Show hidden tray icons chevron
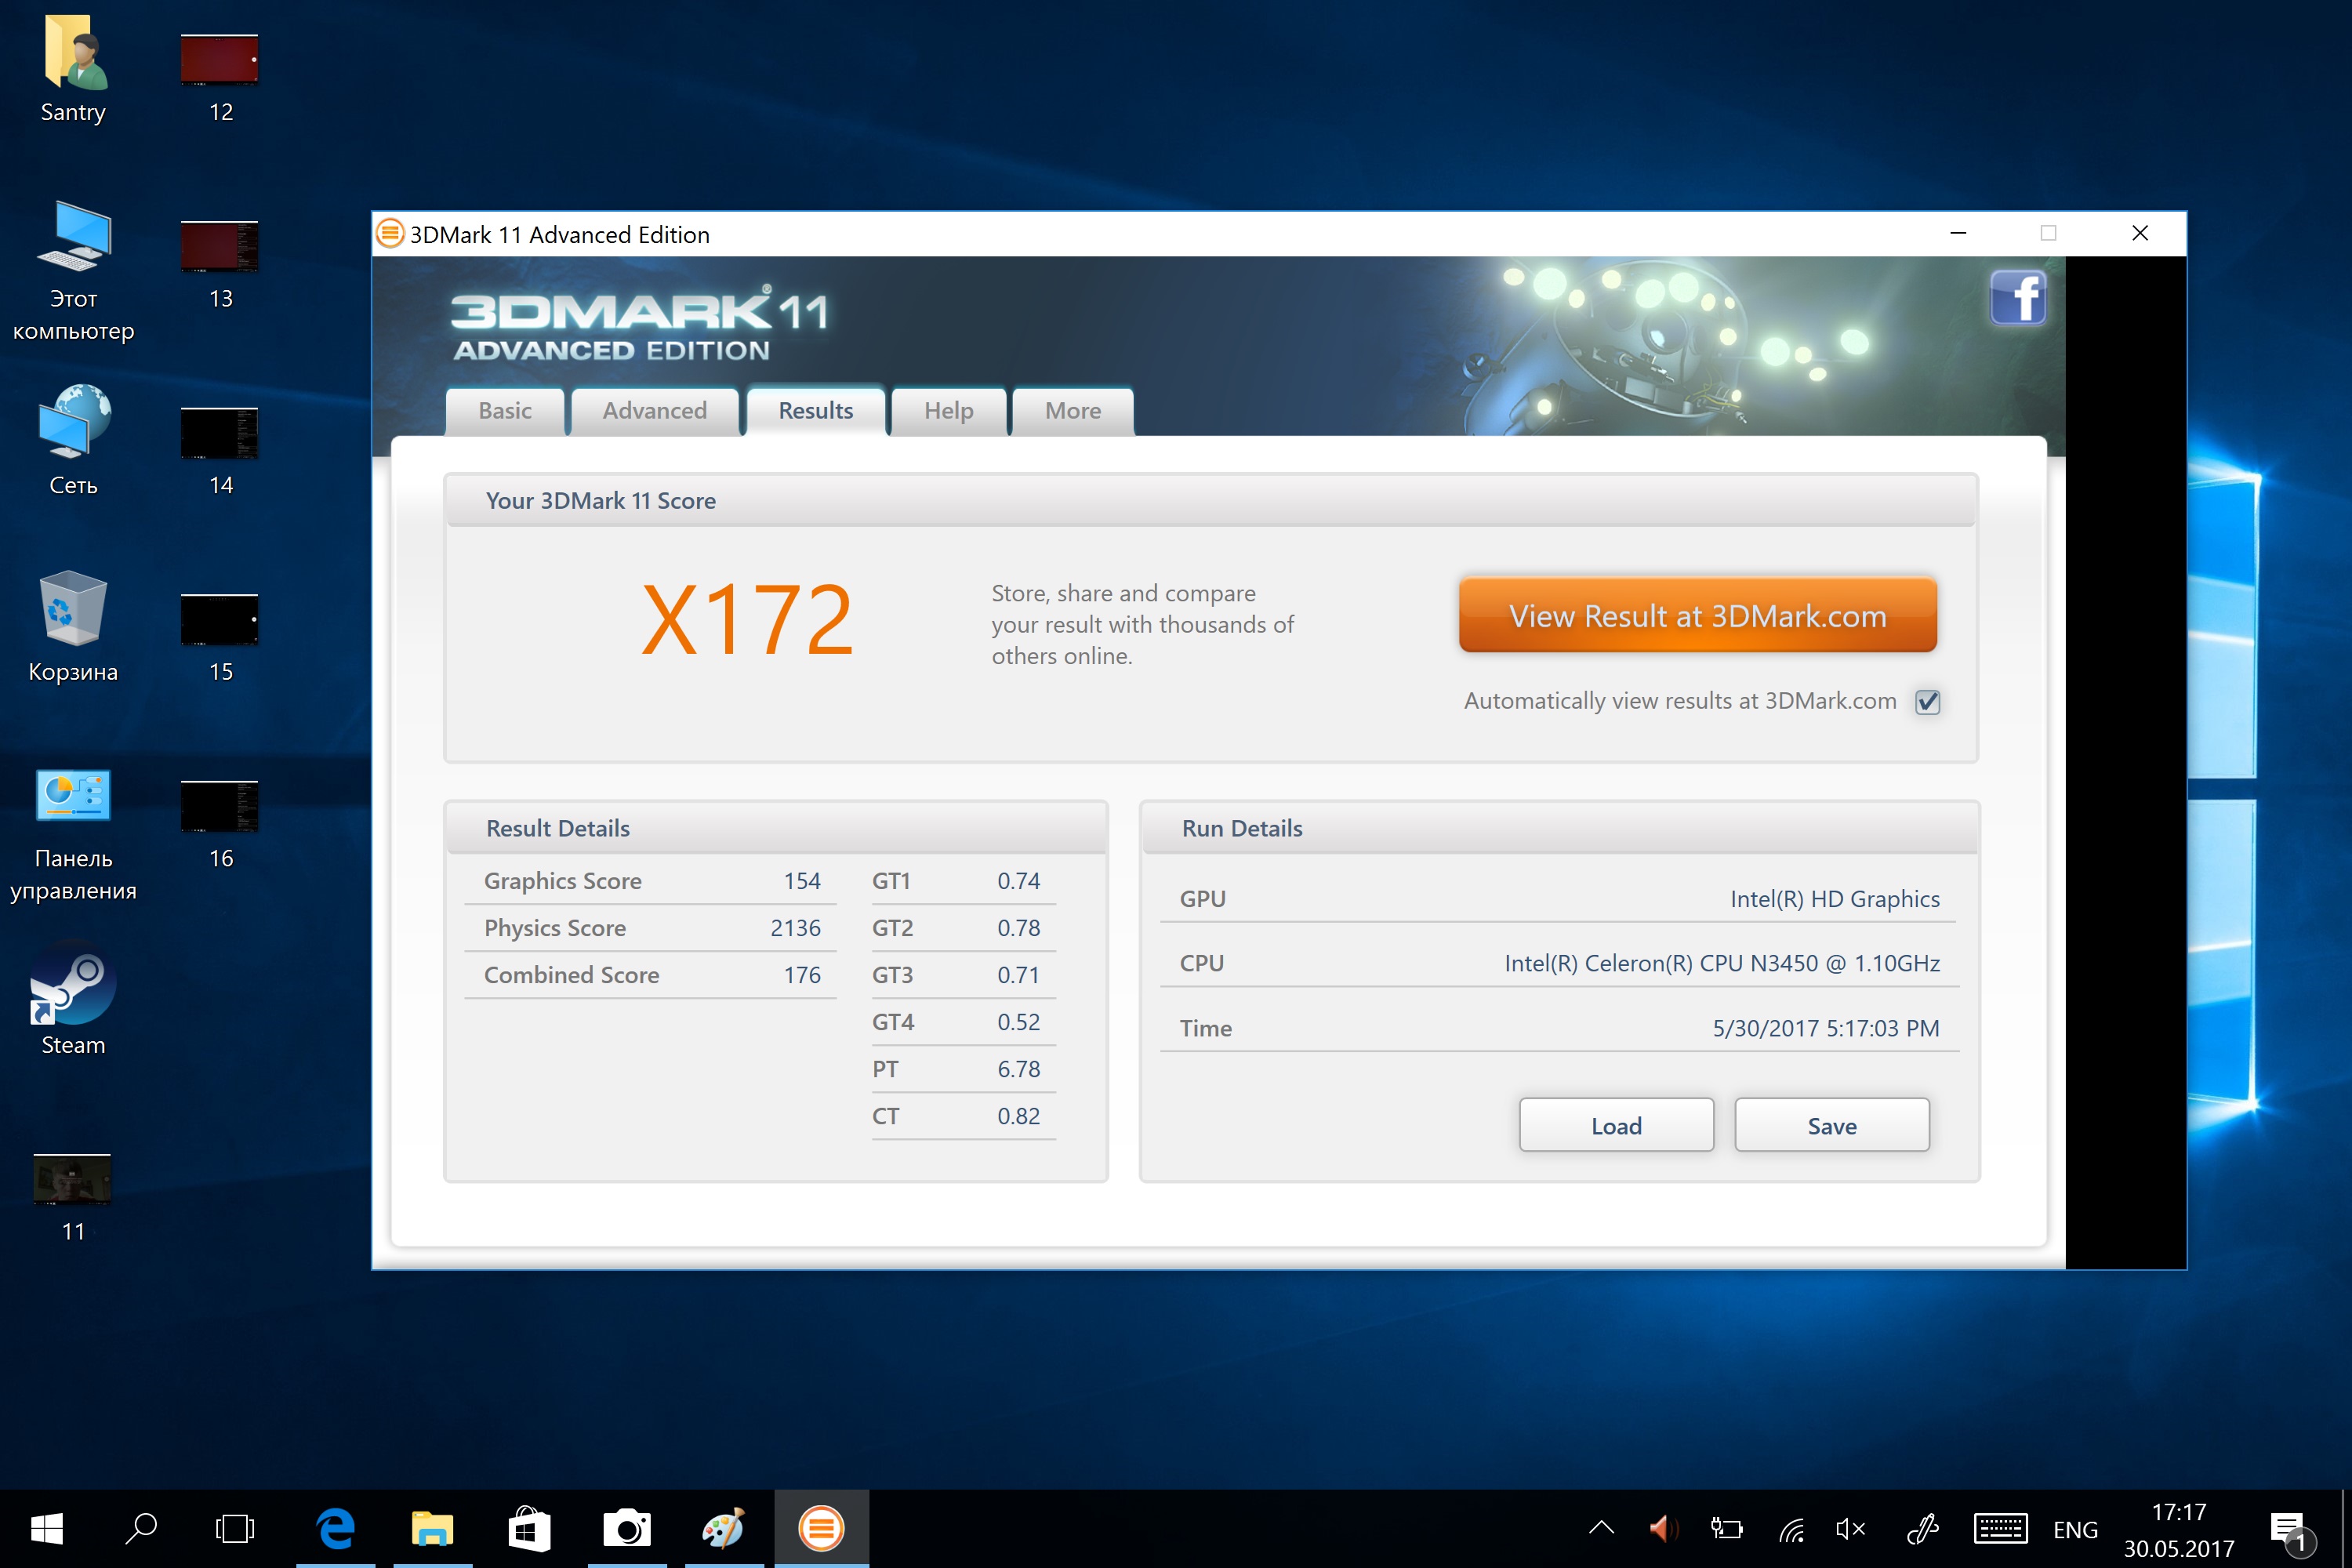The image size is (2352, 1568). click(1601, 1528)
